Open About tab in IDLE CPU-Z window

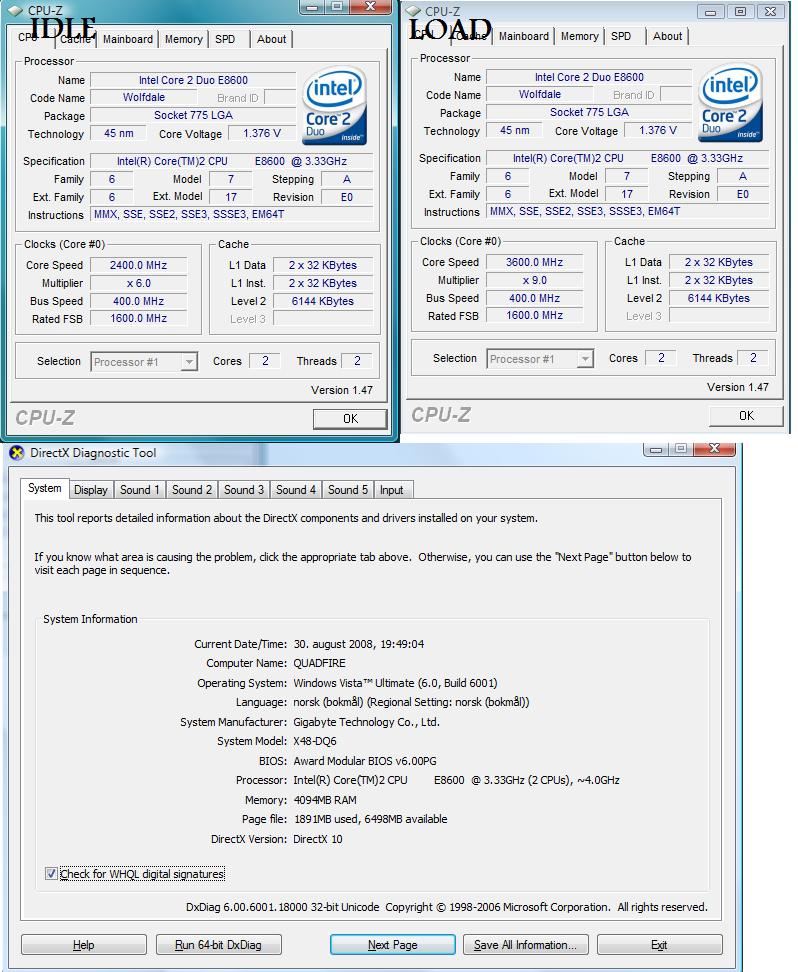[x=272, y=39]
